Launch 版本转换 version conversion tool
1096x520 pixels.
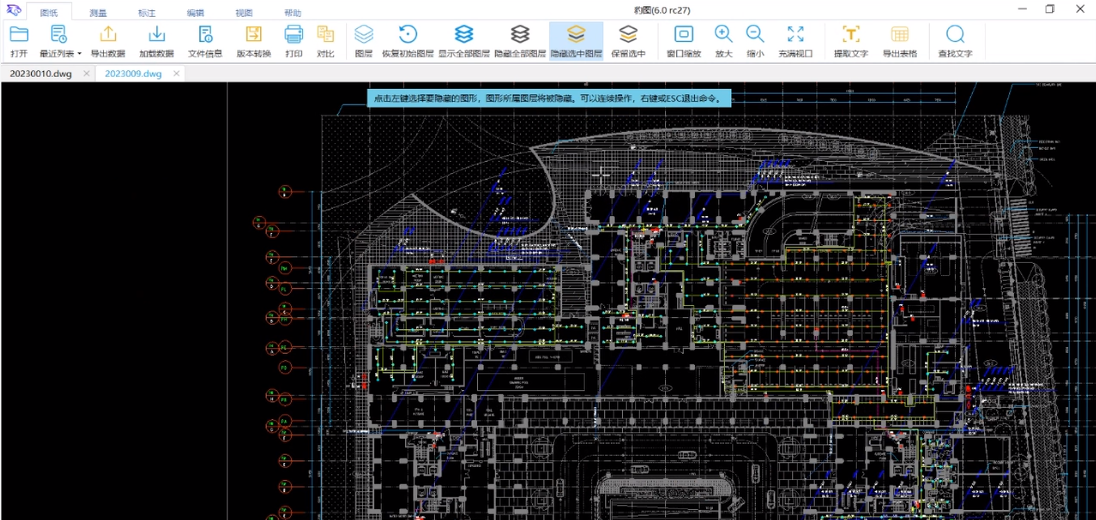253,36
